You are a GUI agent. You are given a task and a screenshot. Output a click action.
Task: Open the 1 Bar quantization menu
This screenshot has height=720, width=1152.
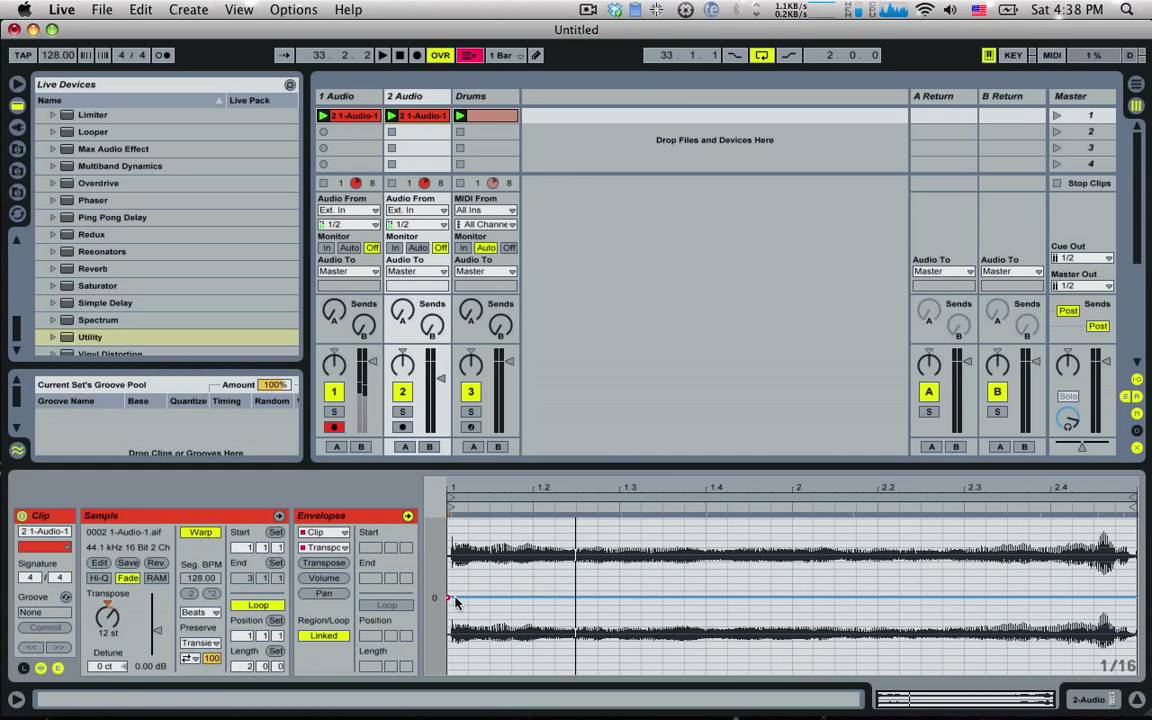pyautogui.click(x=505, y=55)
